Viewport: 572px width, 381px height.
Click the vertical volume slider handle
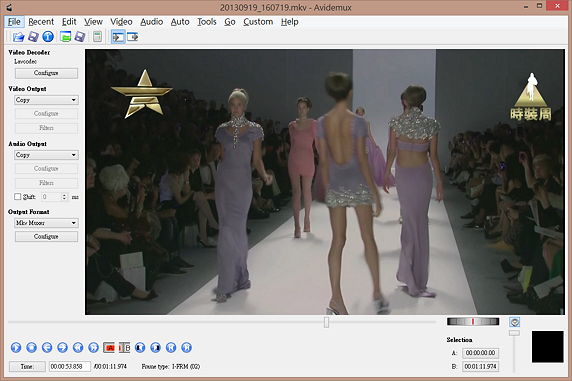(x=514, y=333)
